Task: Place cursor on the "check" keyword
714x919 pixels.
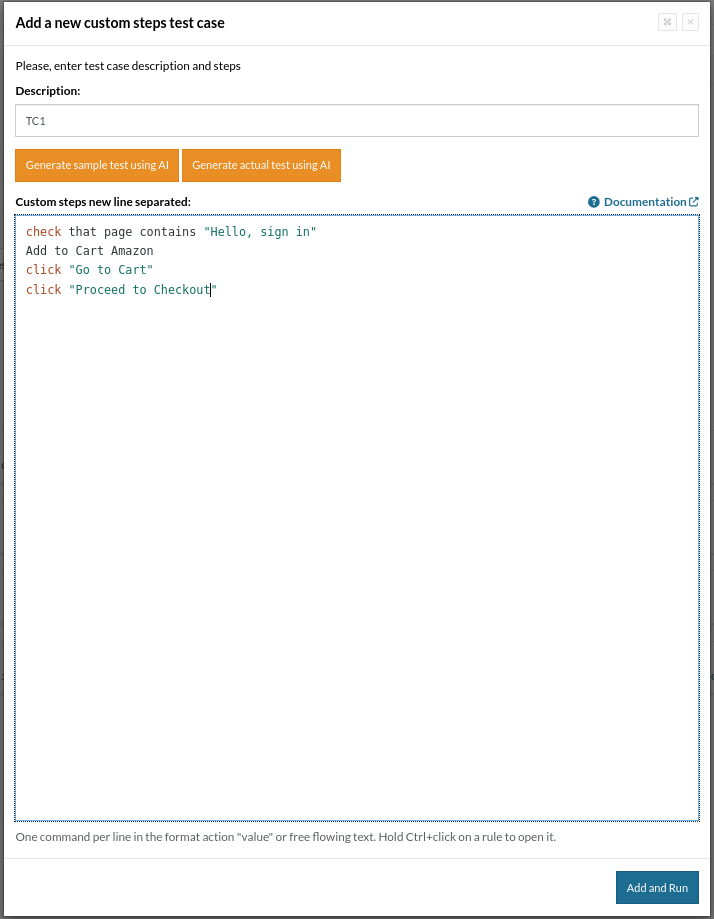Action: [x=43, y=232]
